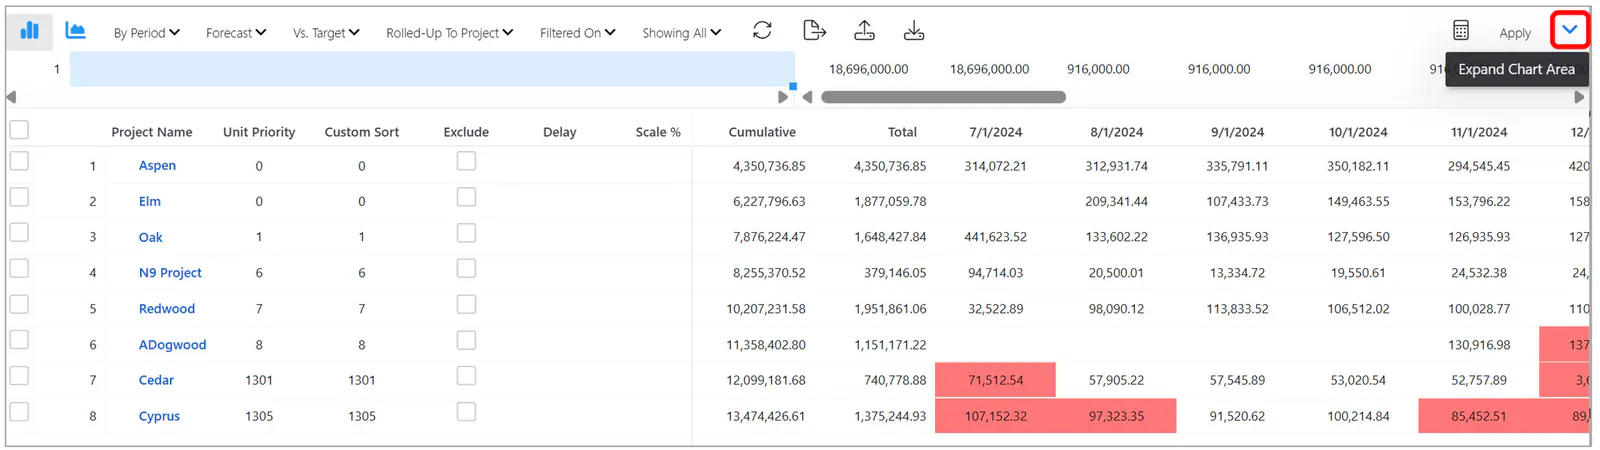Click the Delay column header
The height and width of the screenshot is (450, 1600).
560,132
